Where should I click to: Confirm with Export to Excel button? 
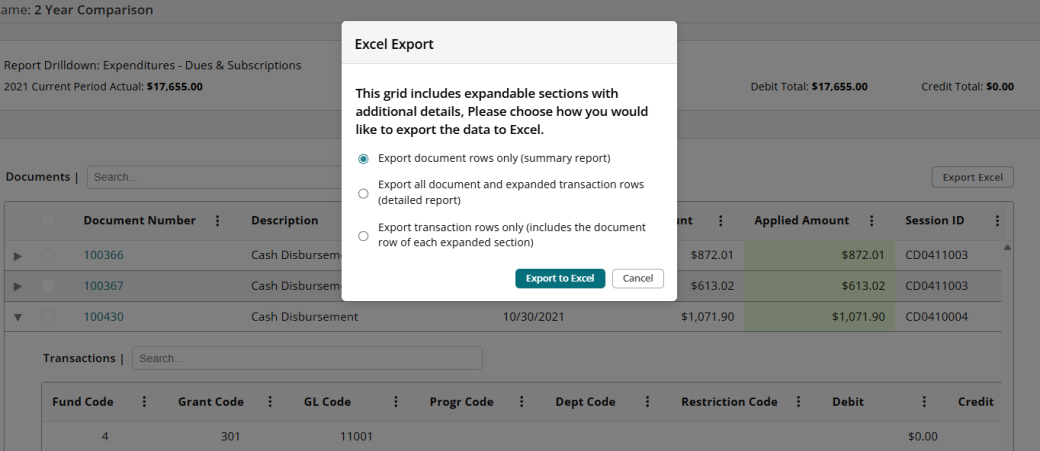pos(560,278)
